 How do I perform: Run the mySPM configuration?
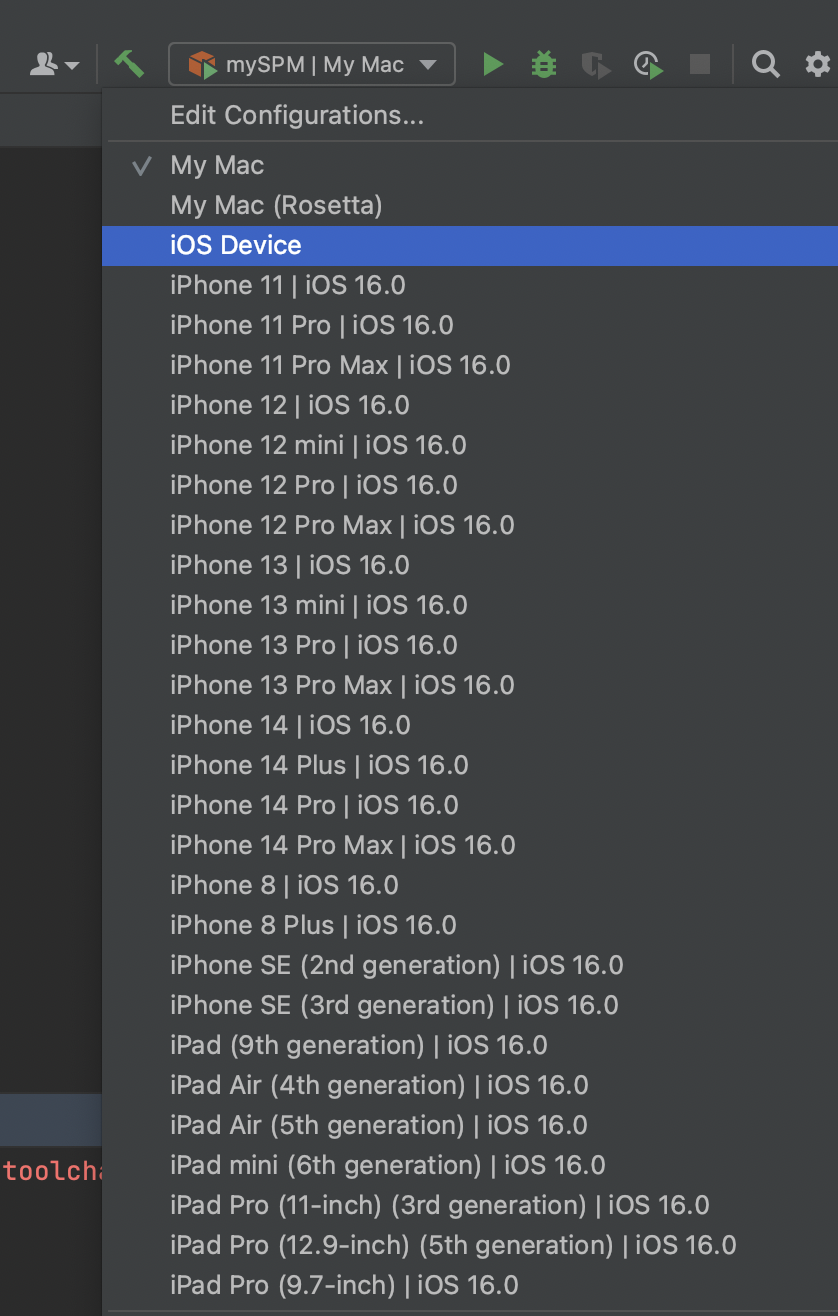point(492,65)
